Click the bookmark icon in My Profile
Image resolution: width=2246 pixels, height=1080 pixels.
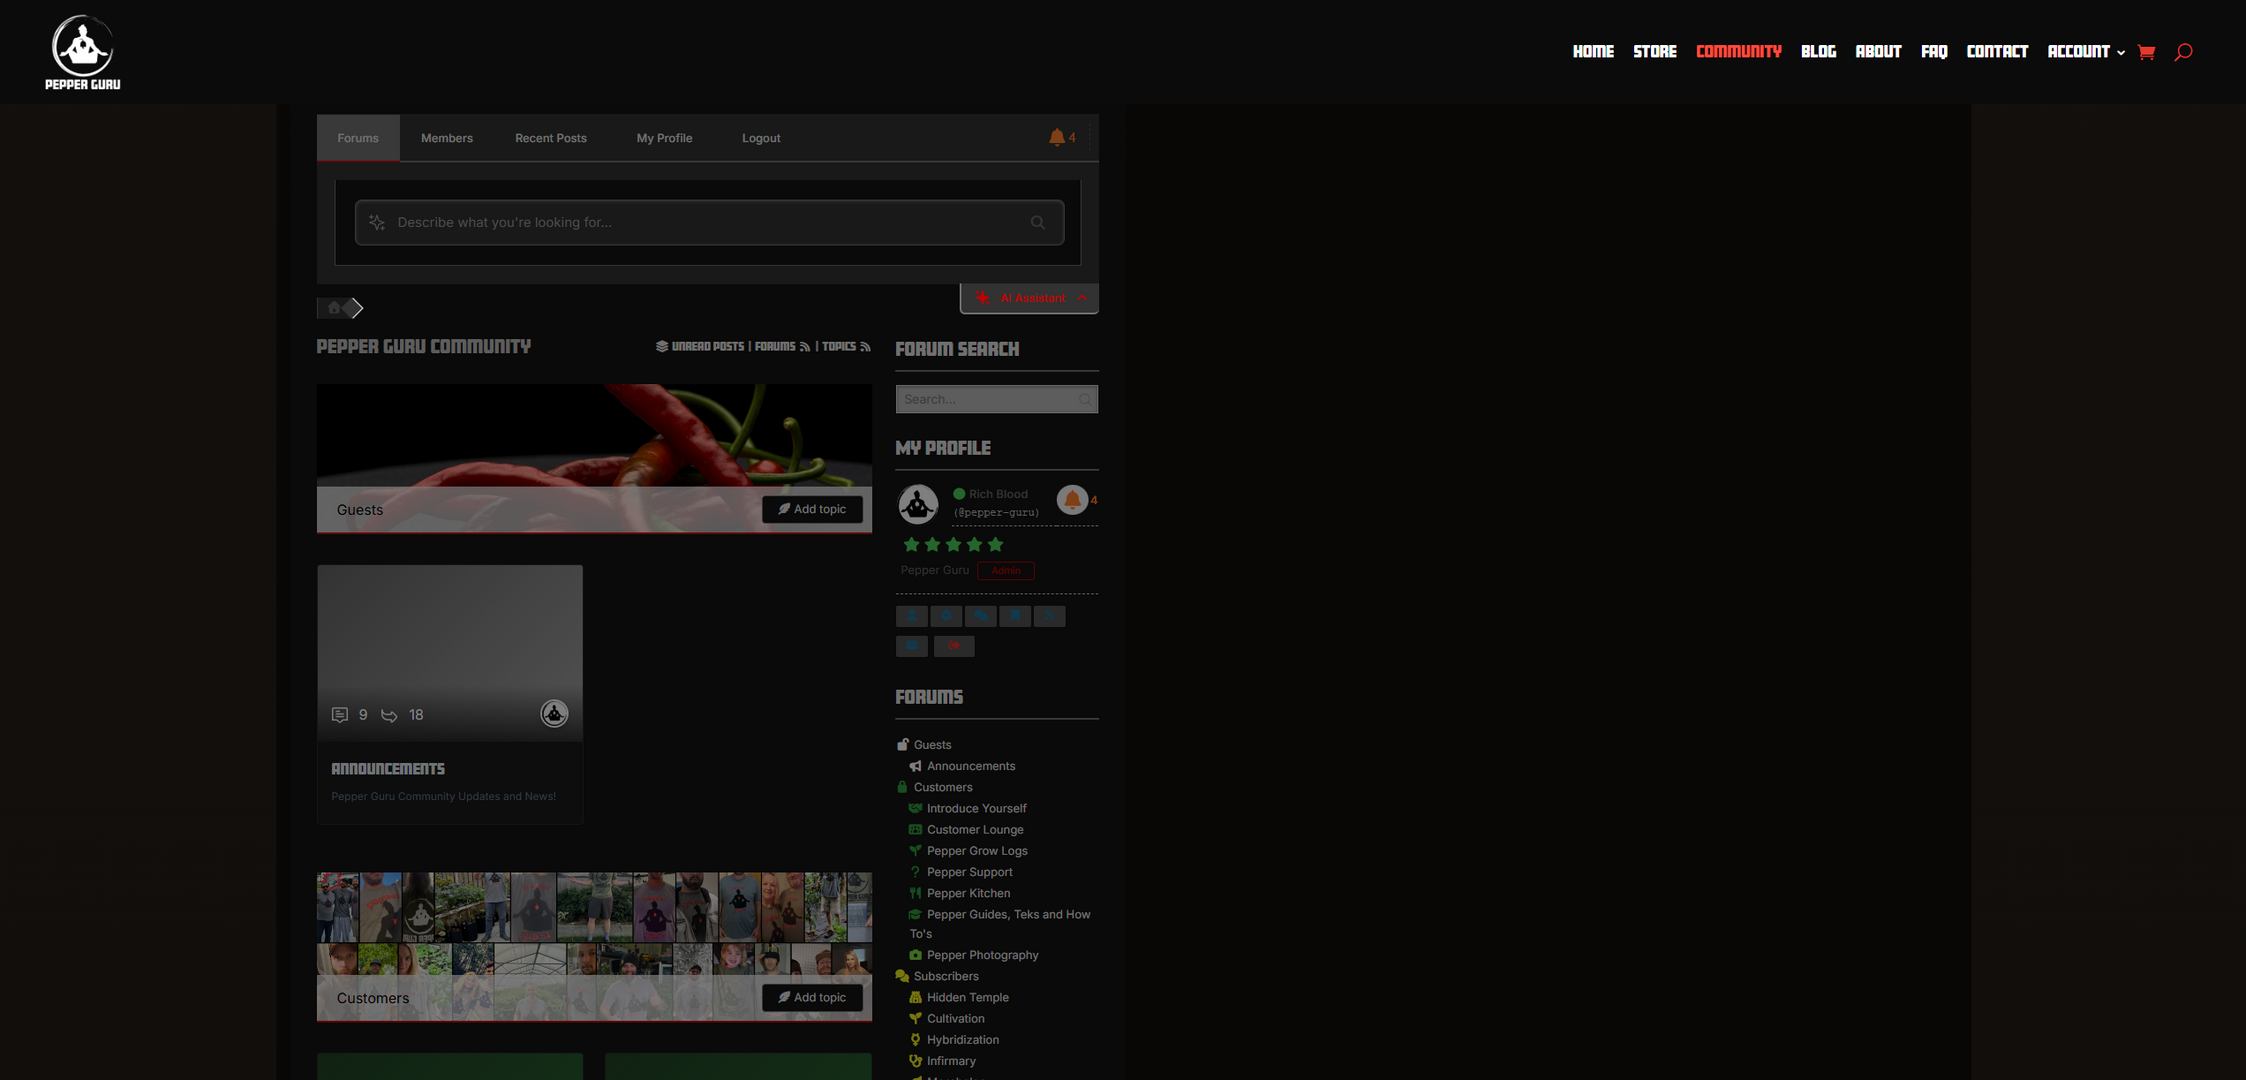(x=1015, y=616)
